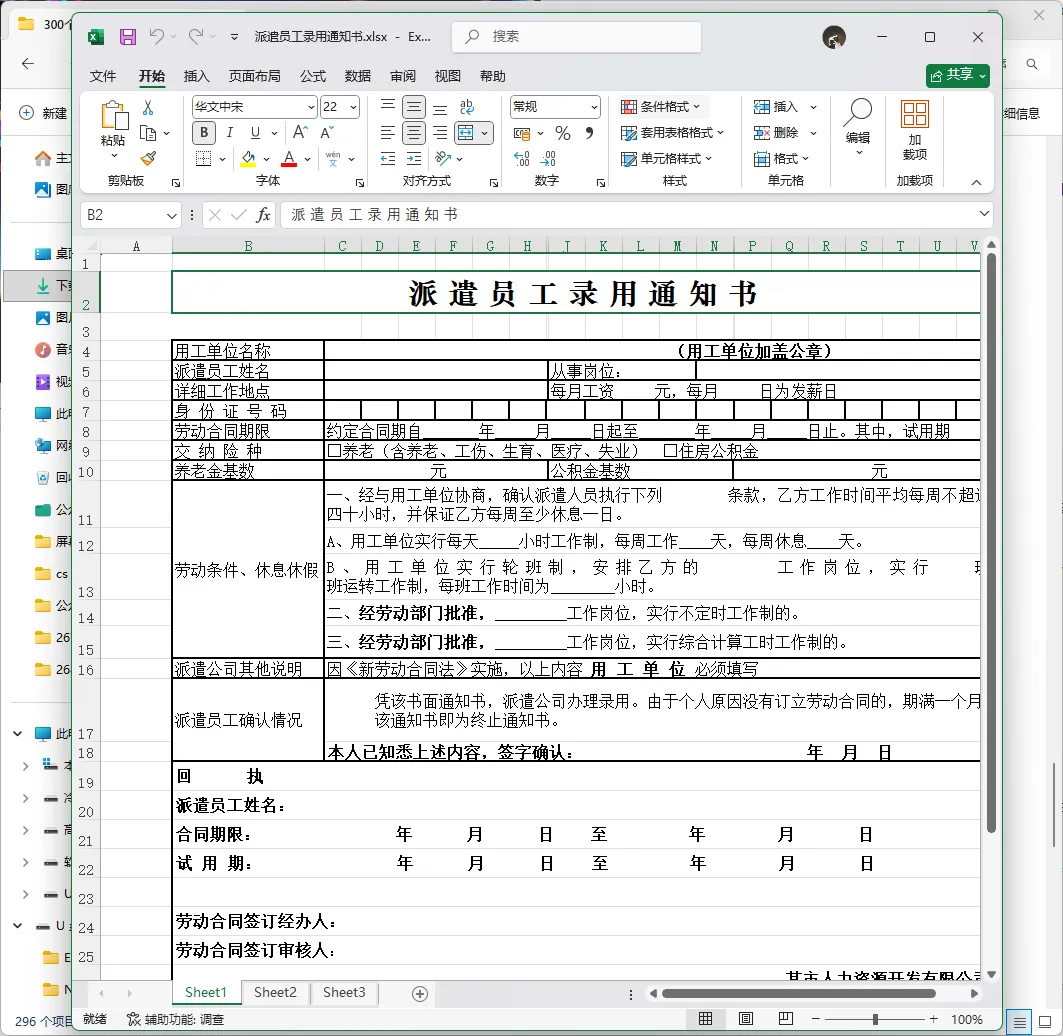Apply cell borders icon
1063x1036 pixels.
tap(203, 159)
